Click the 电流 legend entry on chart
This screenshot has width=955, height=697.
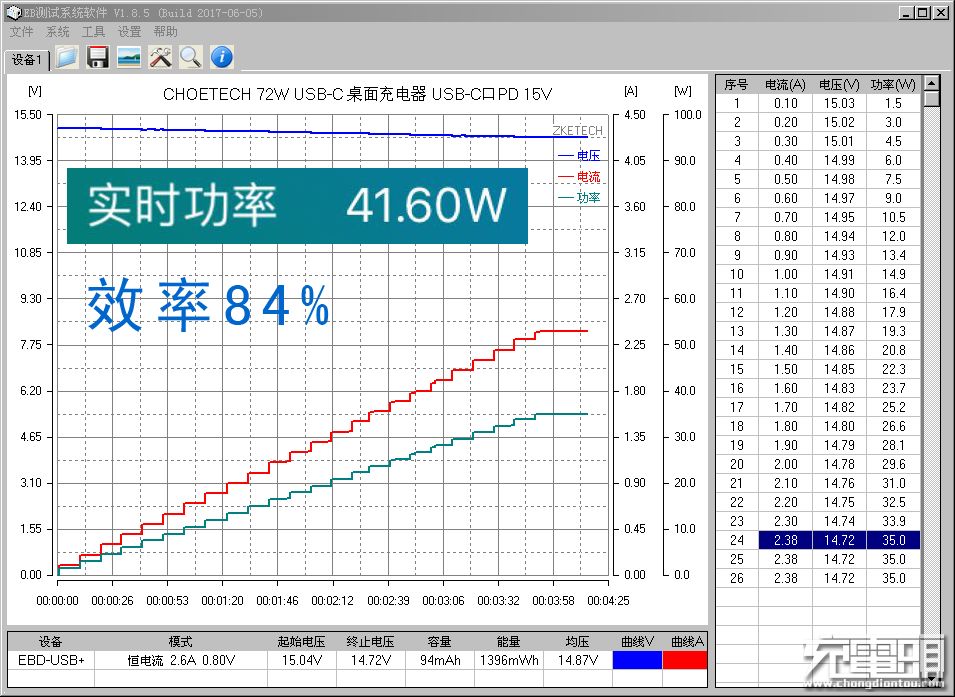tap(579, 177)
